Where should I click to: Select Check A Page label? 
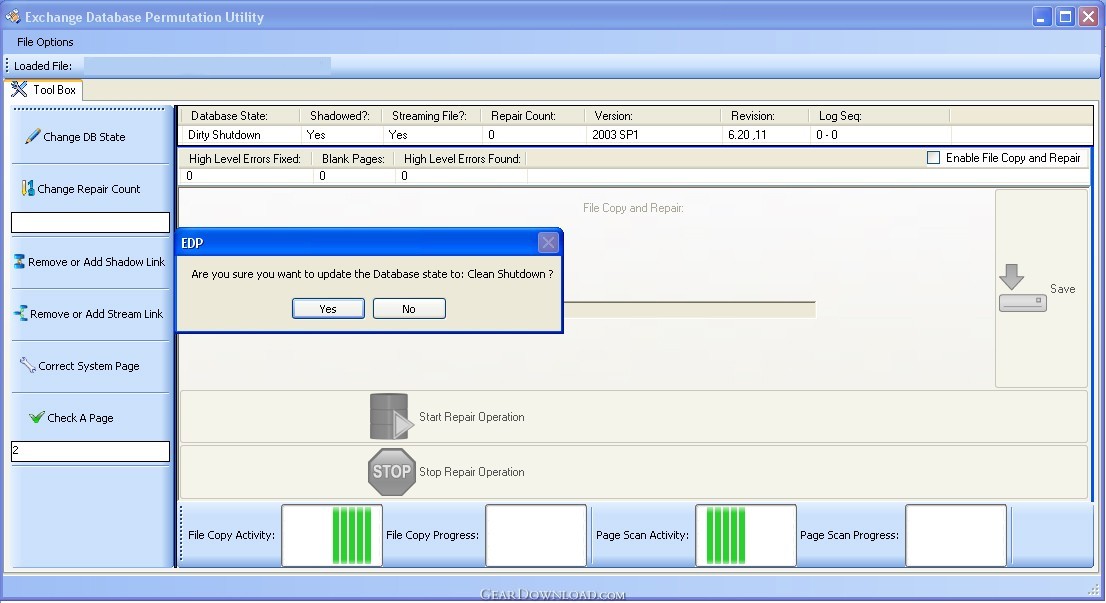(x=80, y=418)
